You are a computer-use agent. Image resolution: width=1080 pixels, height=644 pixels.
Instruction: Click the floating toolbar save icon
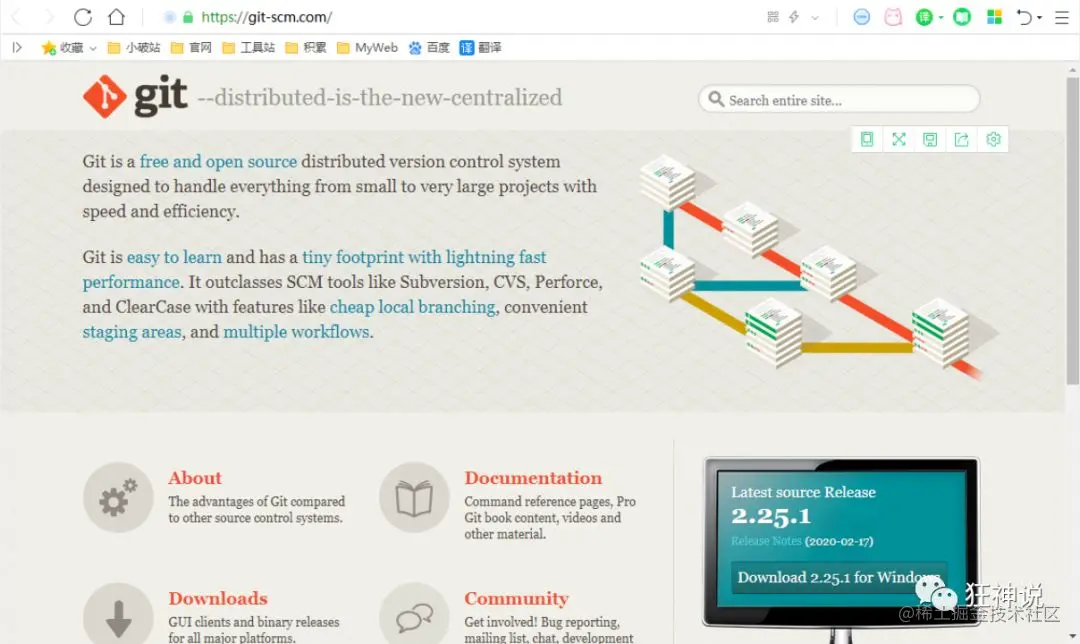[x=930, y=140]
